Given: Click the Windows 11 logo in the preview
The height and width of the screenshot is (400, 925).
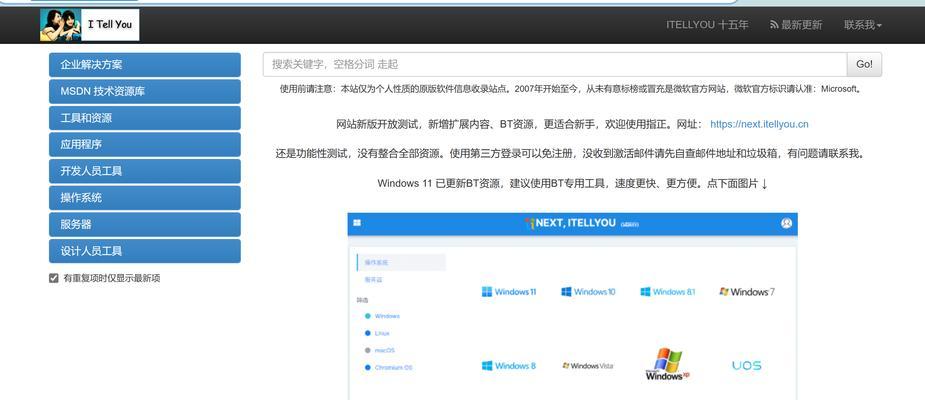Looking at the screenshot, I should coord(509,291).
